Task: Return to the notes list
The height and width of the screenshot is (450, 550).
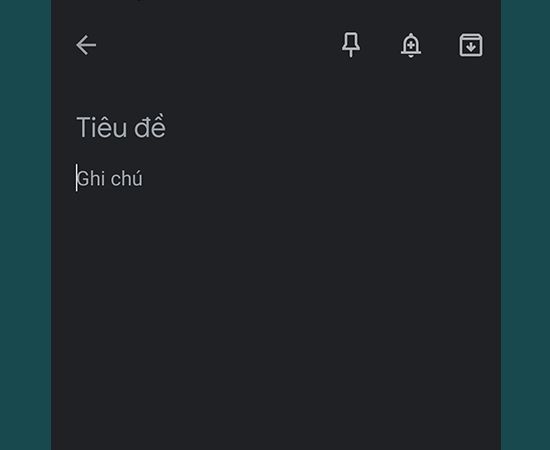Action: (x=86, y=45)
